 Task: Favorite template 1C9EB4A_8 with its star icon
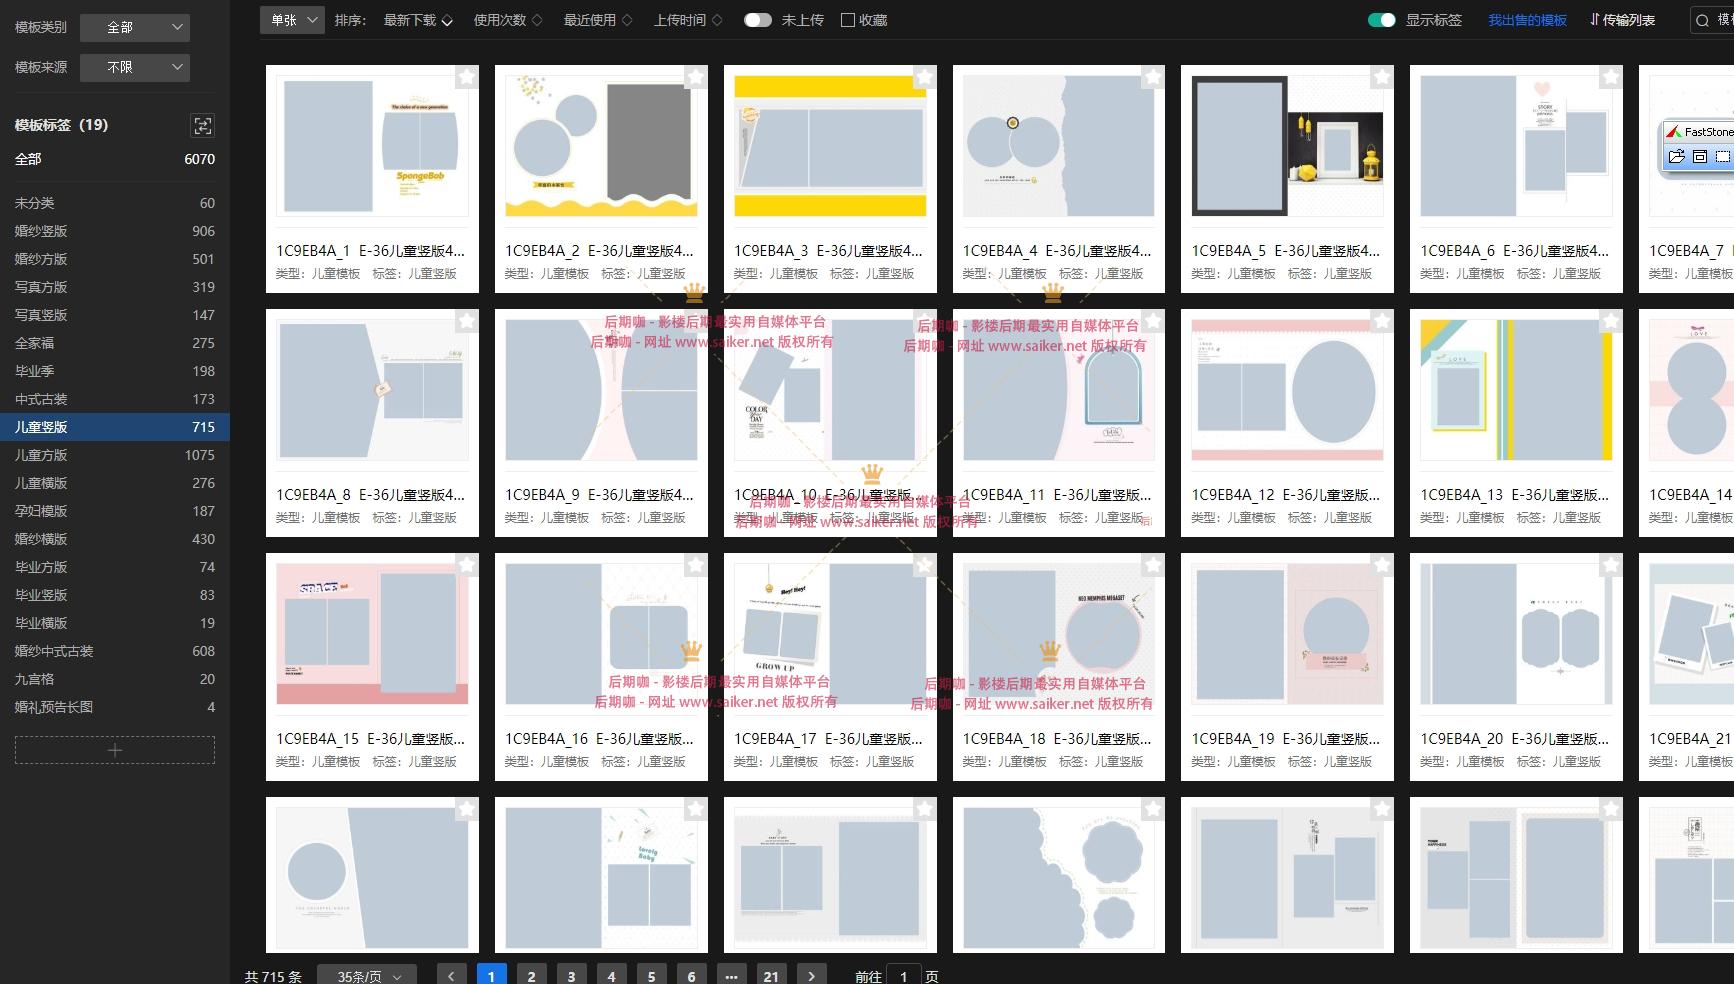(467, 321)
